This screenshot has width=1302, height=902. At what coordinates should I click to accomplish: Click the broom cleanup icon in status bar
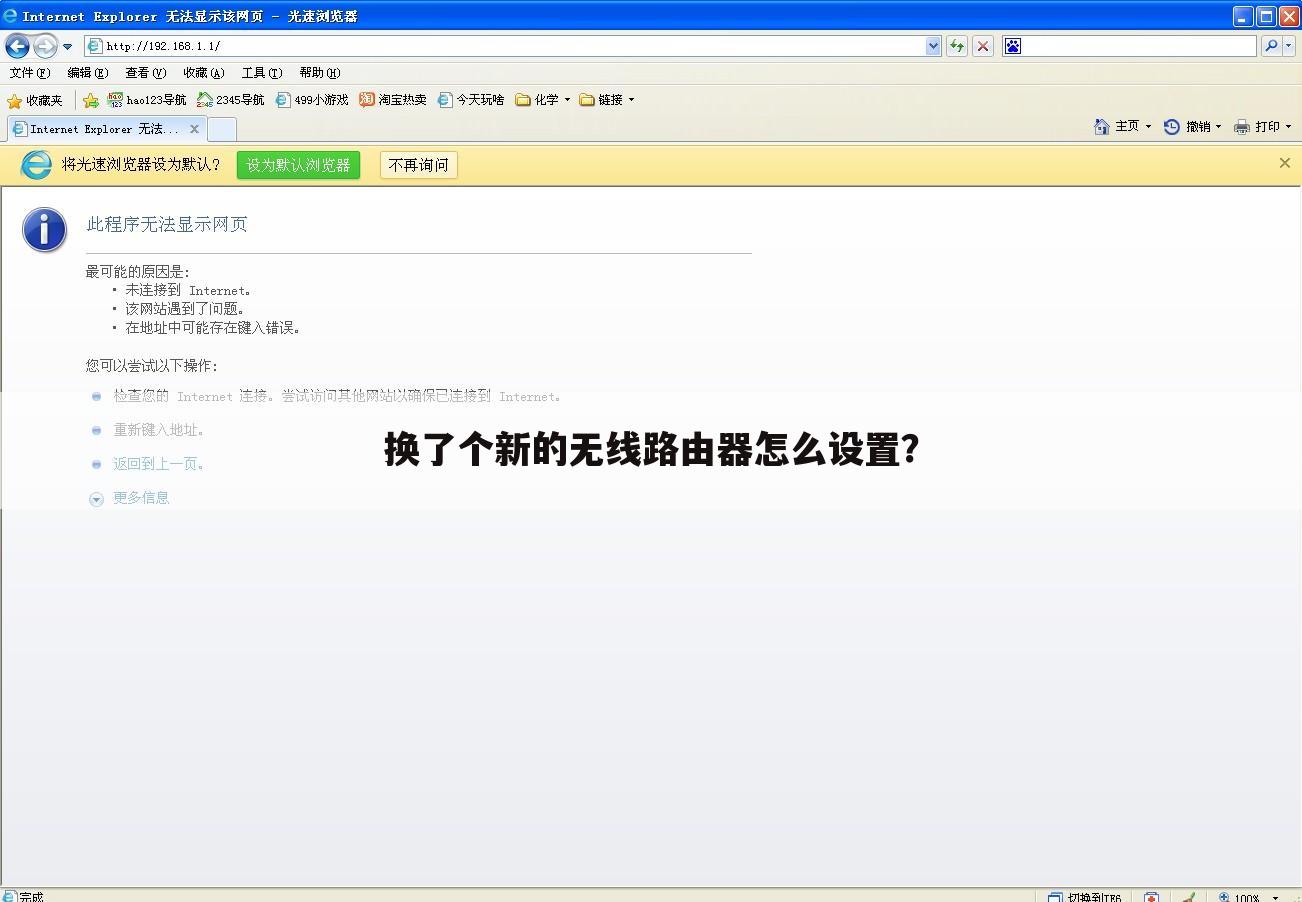pos(1188,897)
